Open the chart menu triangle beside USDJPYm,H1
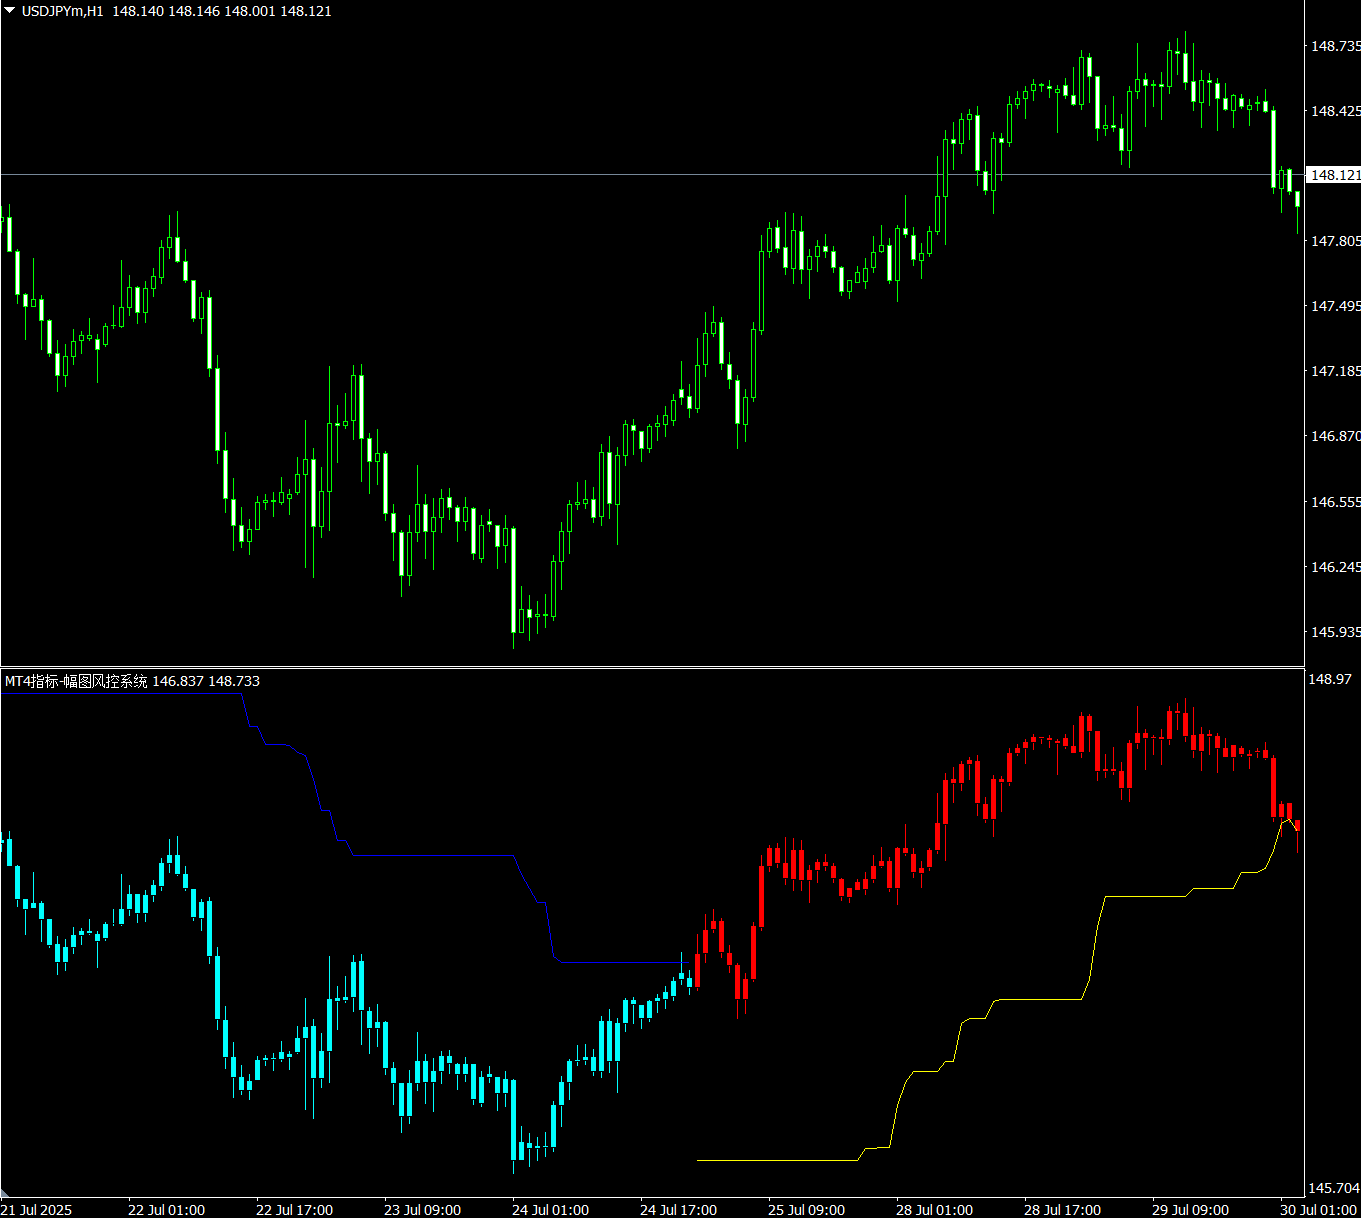 (10, 11)
